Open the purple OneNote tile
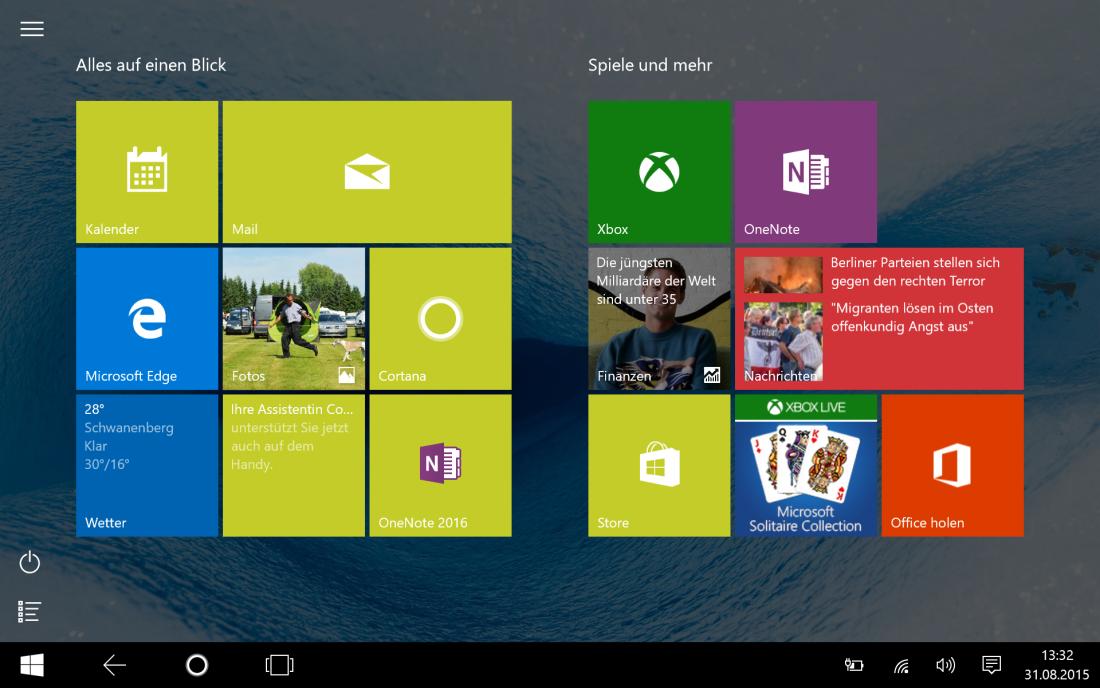Screen dimensions: 1100x688 [805, 171]
